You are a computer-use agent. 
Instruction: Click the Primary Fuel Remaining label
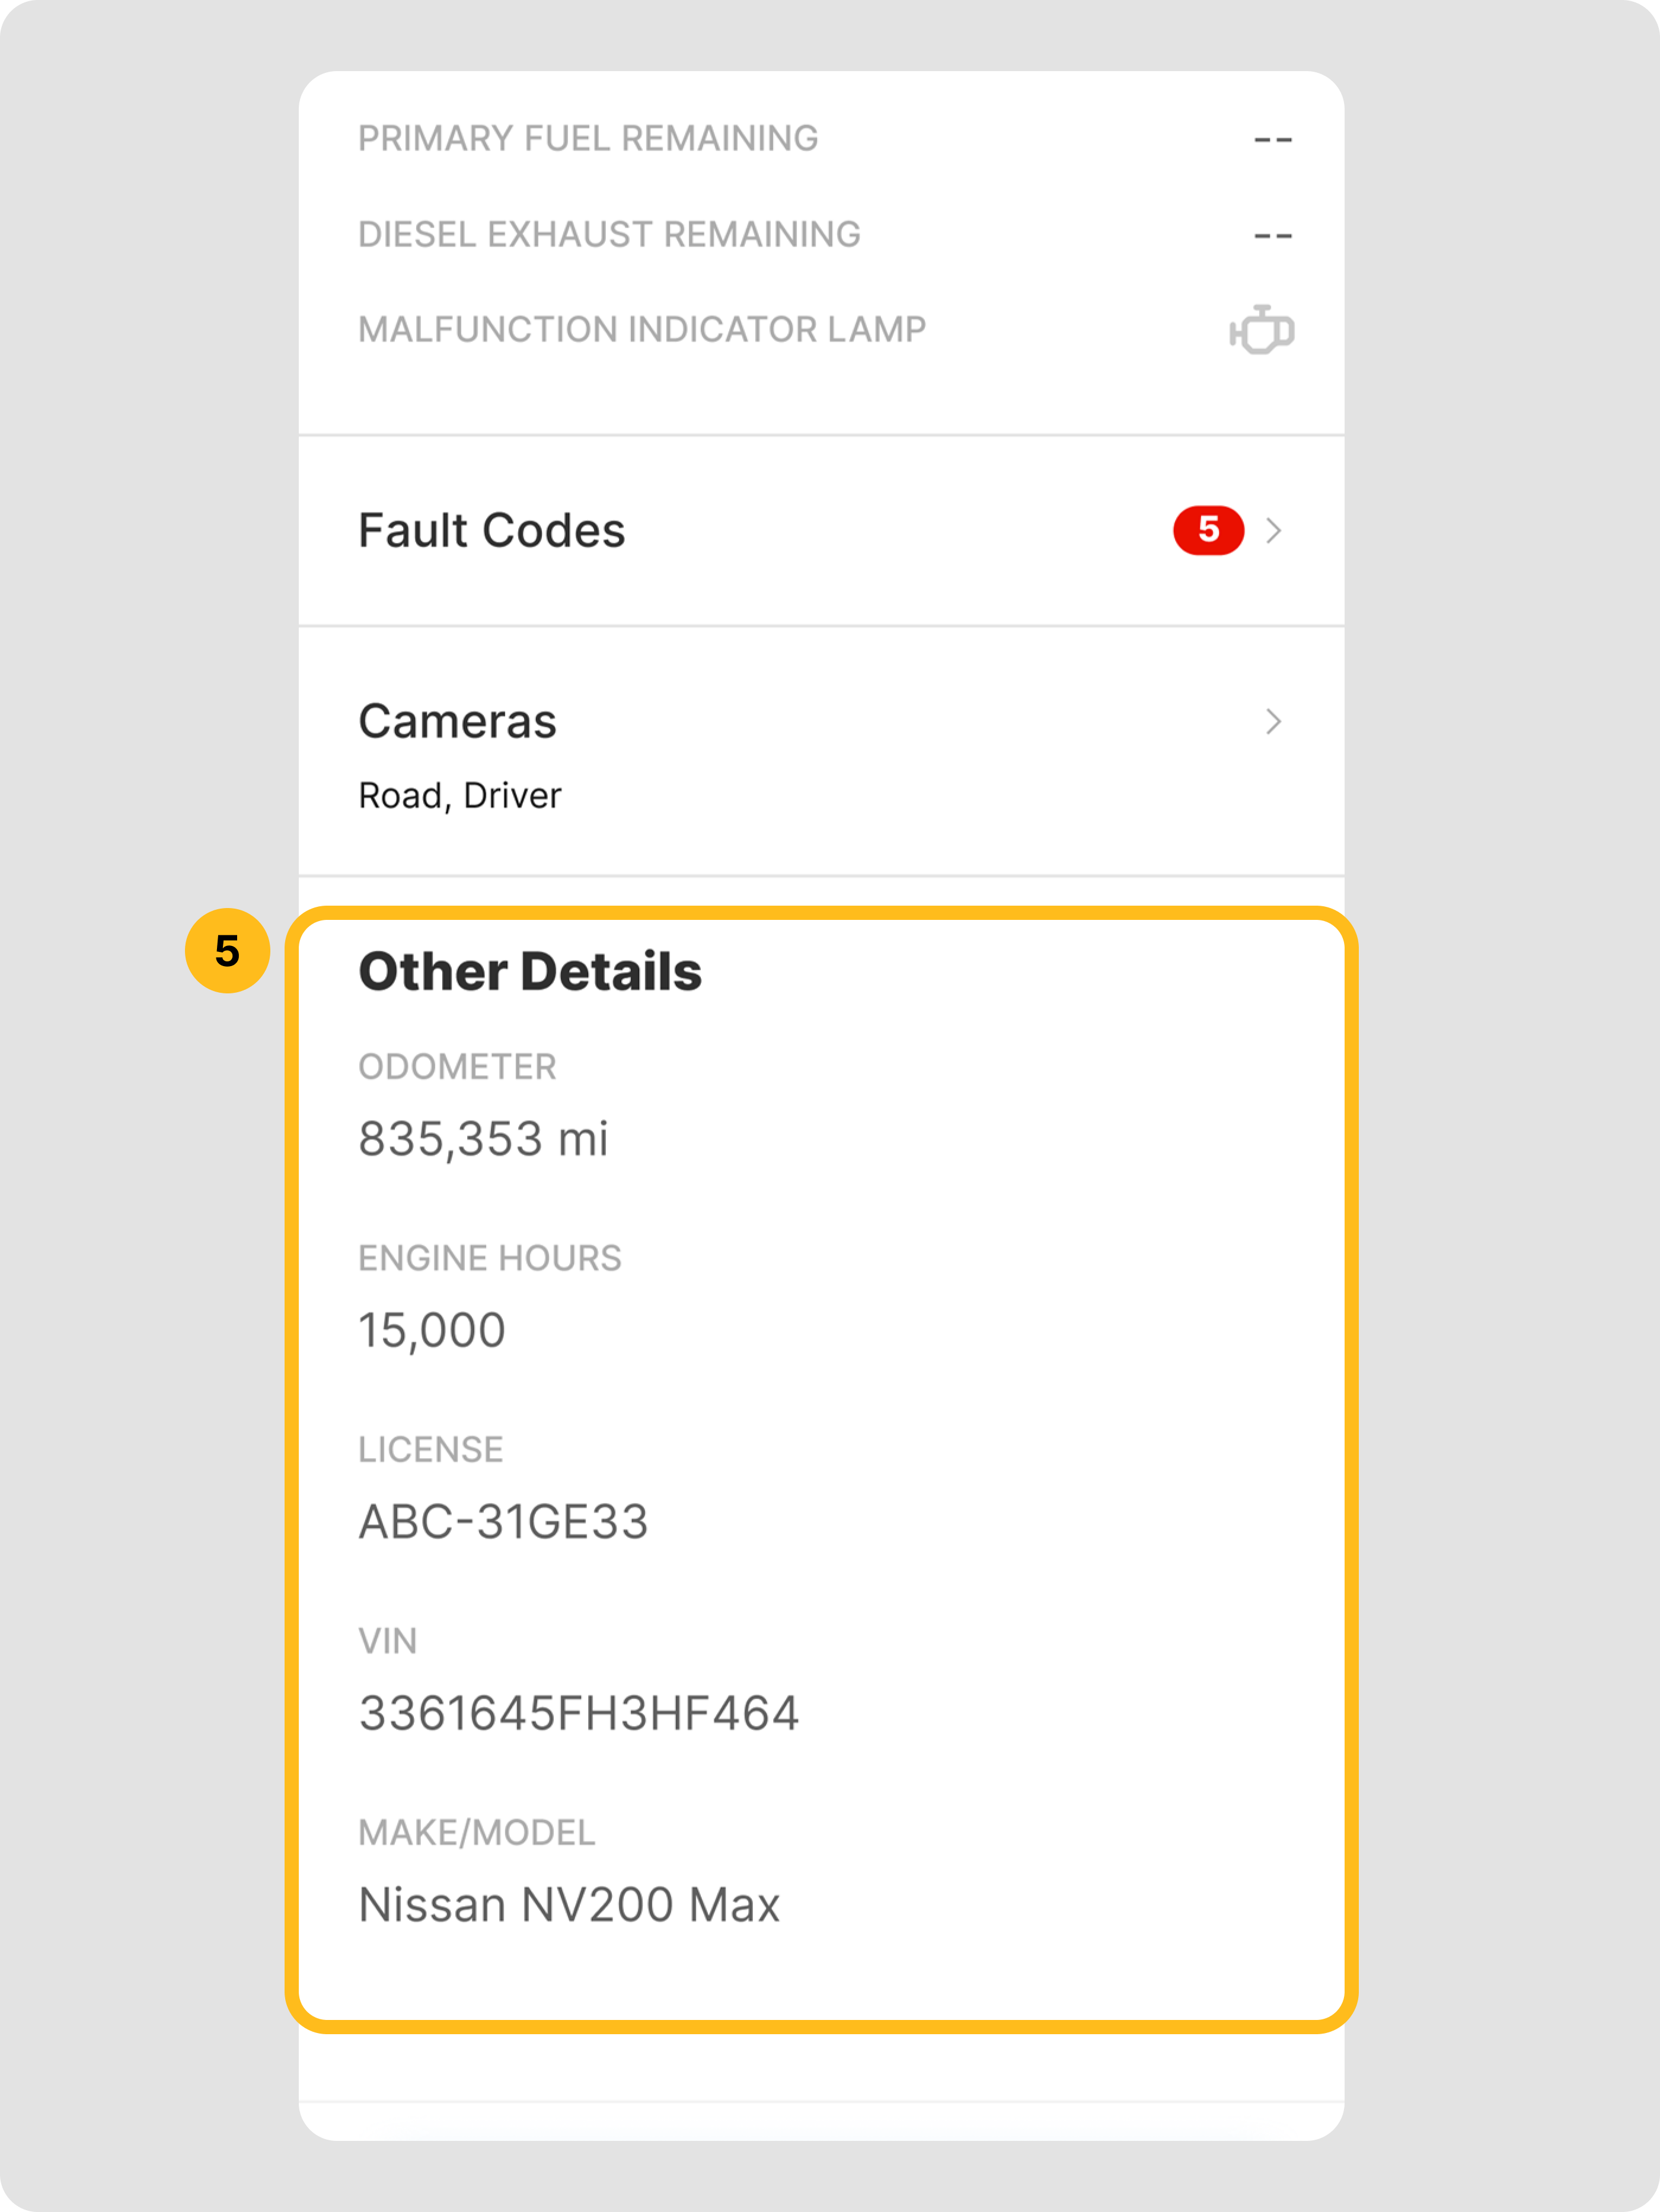[x=588, y=138]
